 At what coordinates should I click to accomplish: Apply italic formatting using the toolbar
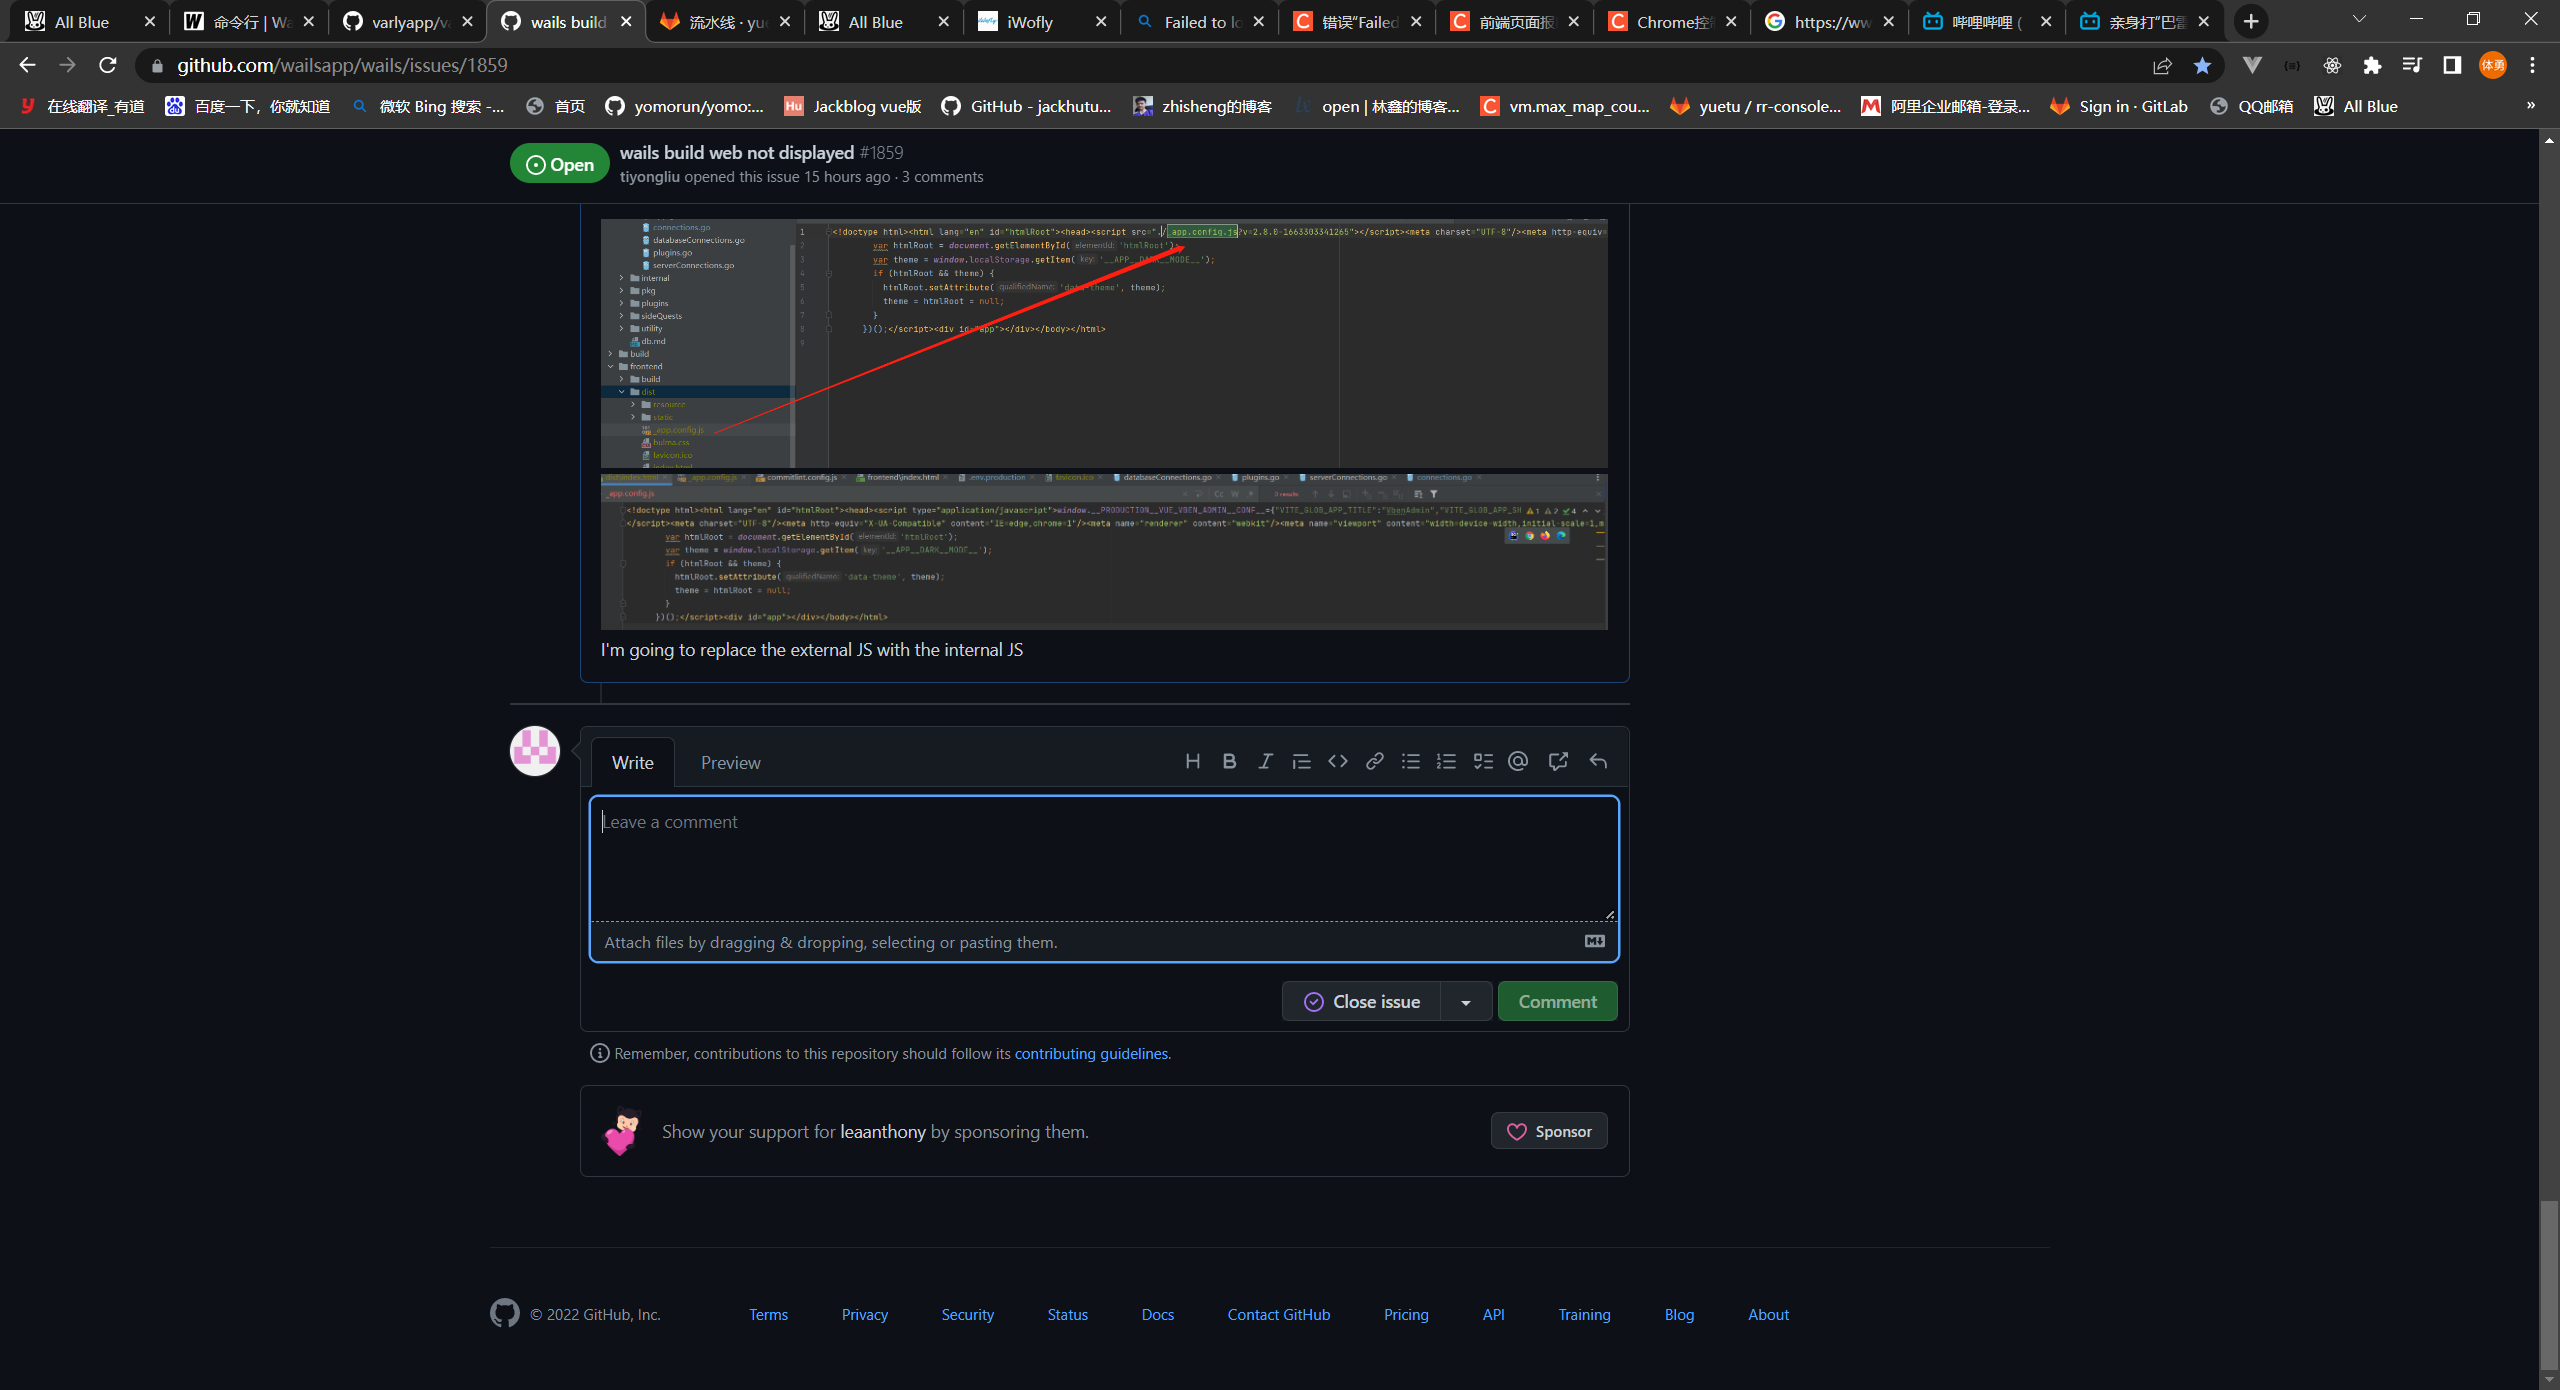click(x=1264, y=761)
